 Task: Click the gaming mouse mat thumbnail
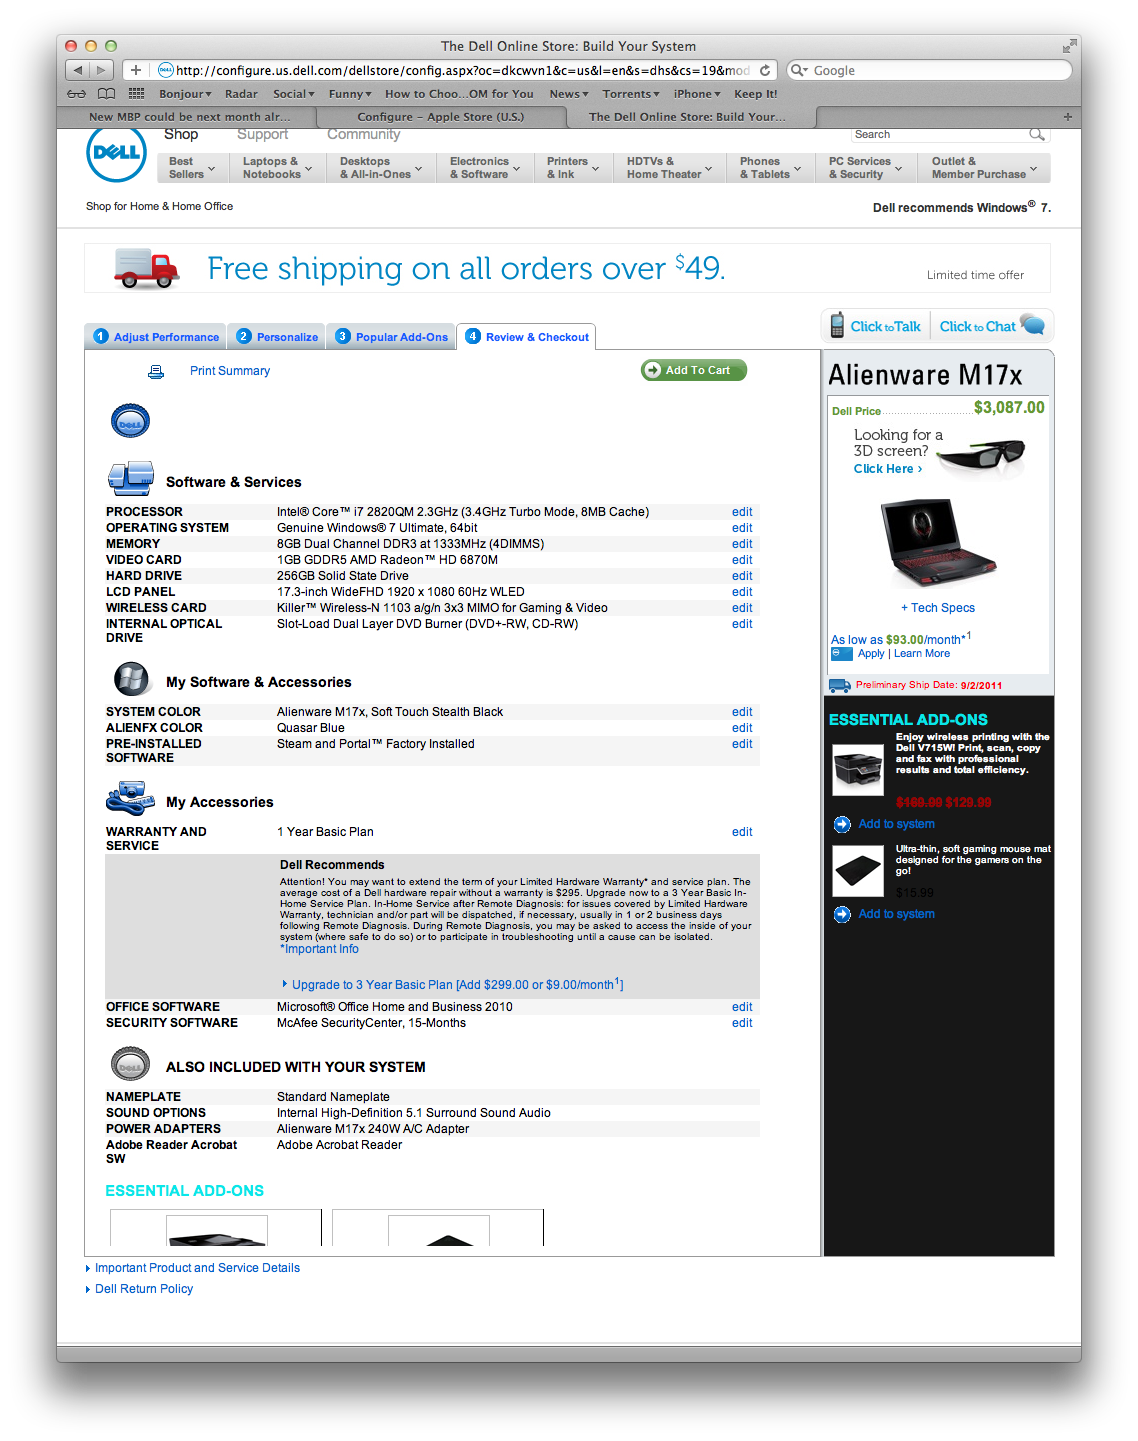(x=858, y=870)
